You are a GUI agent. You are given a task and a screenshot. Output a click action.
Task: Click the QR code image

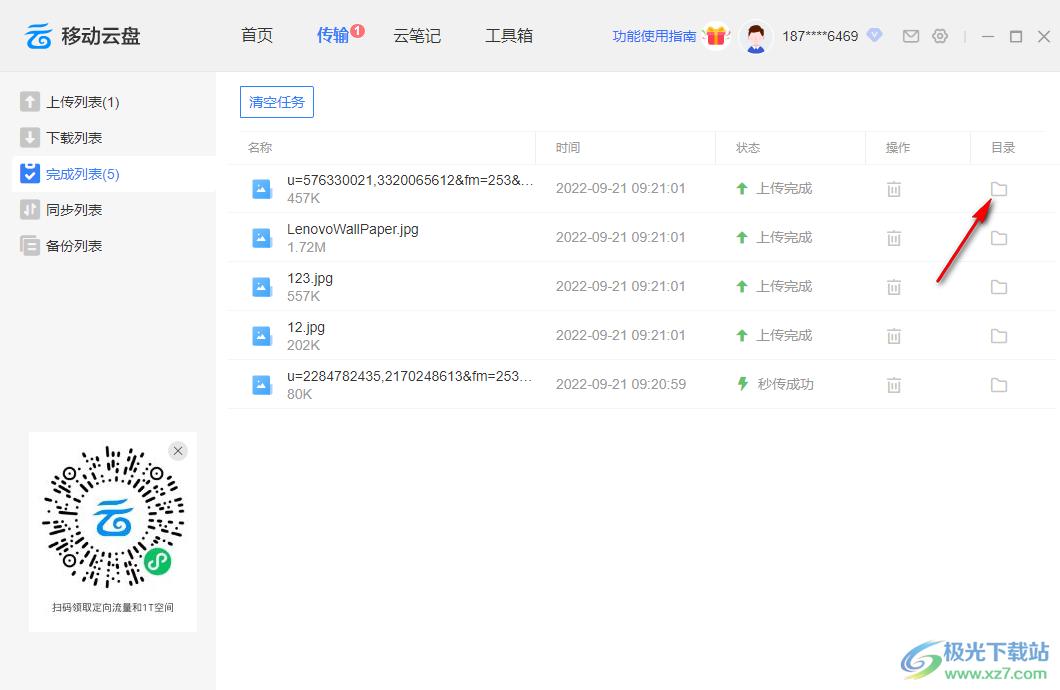point(112,517)
